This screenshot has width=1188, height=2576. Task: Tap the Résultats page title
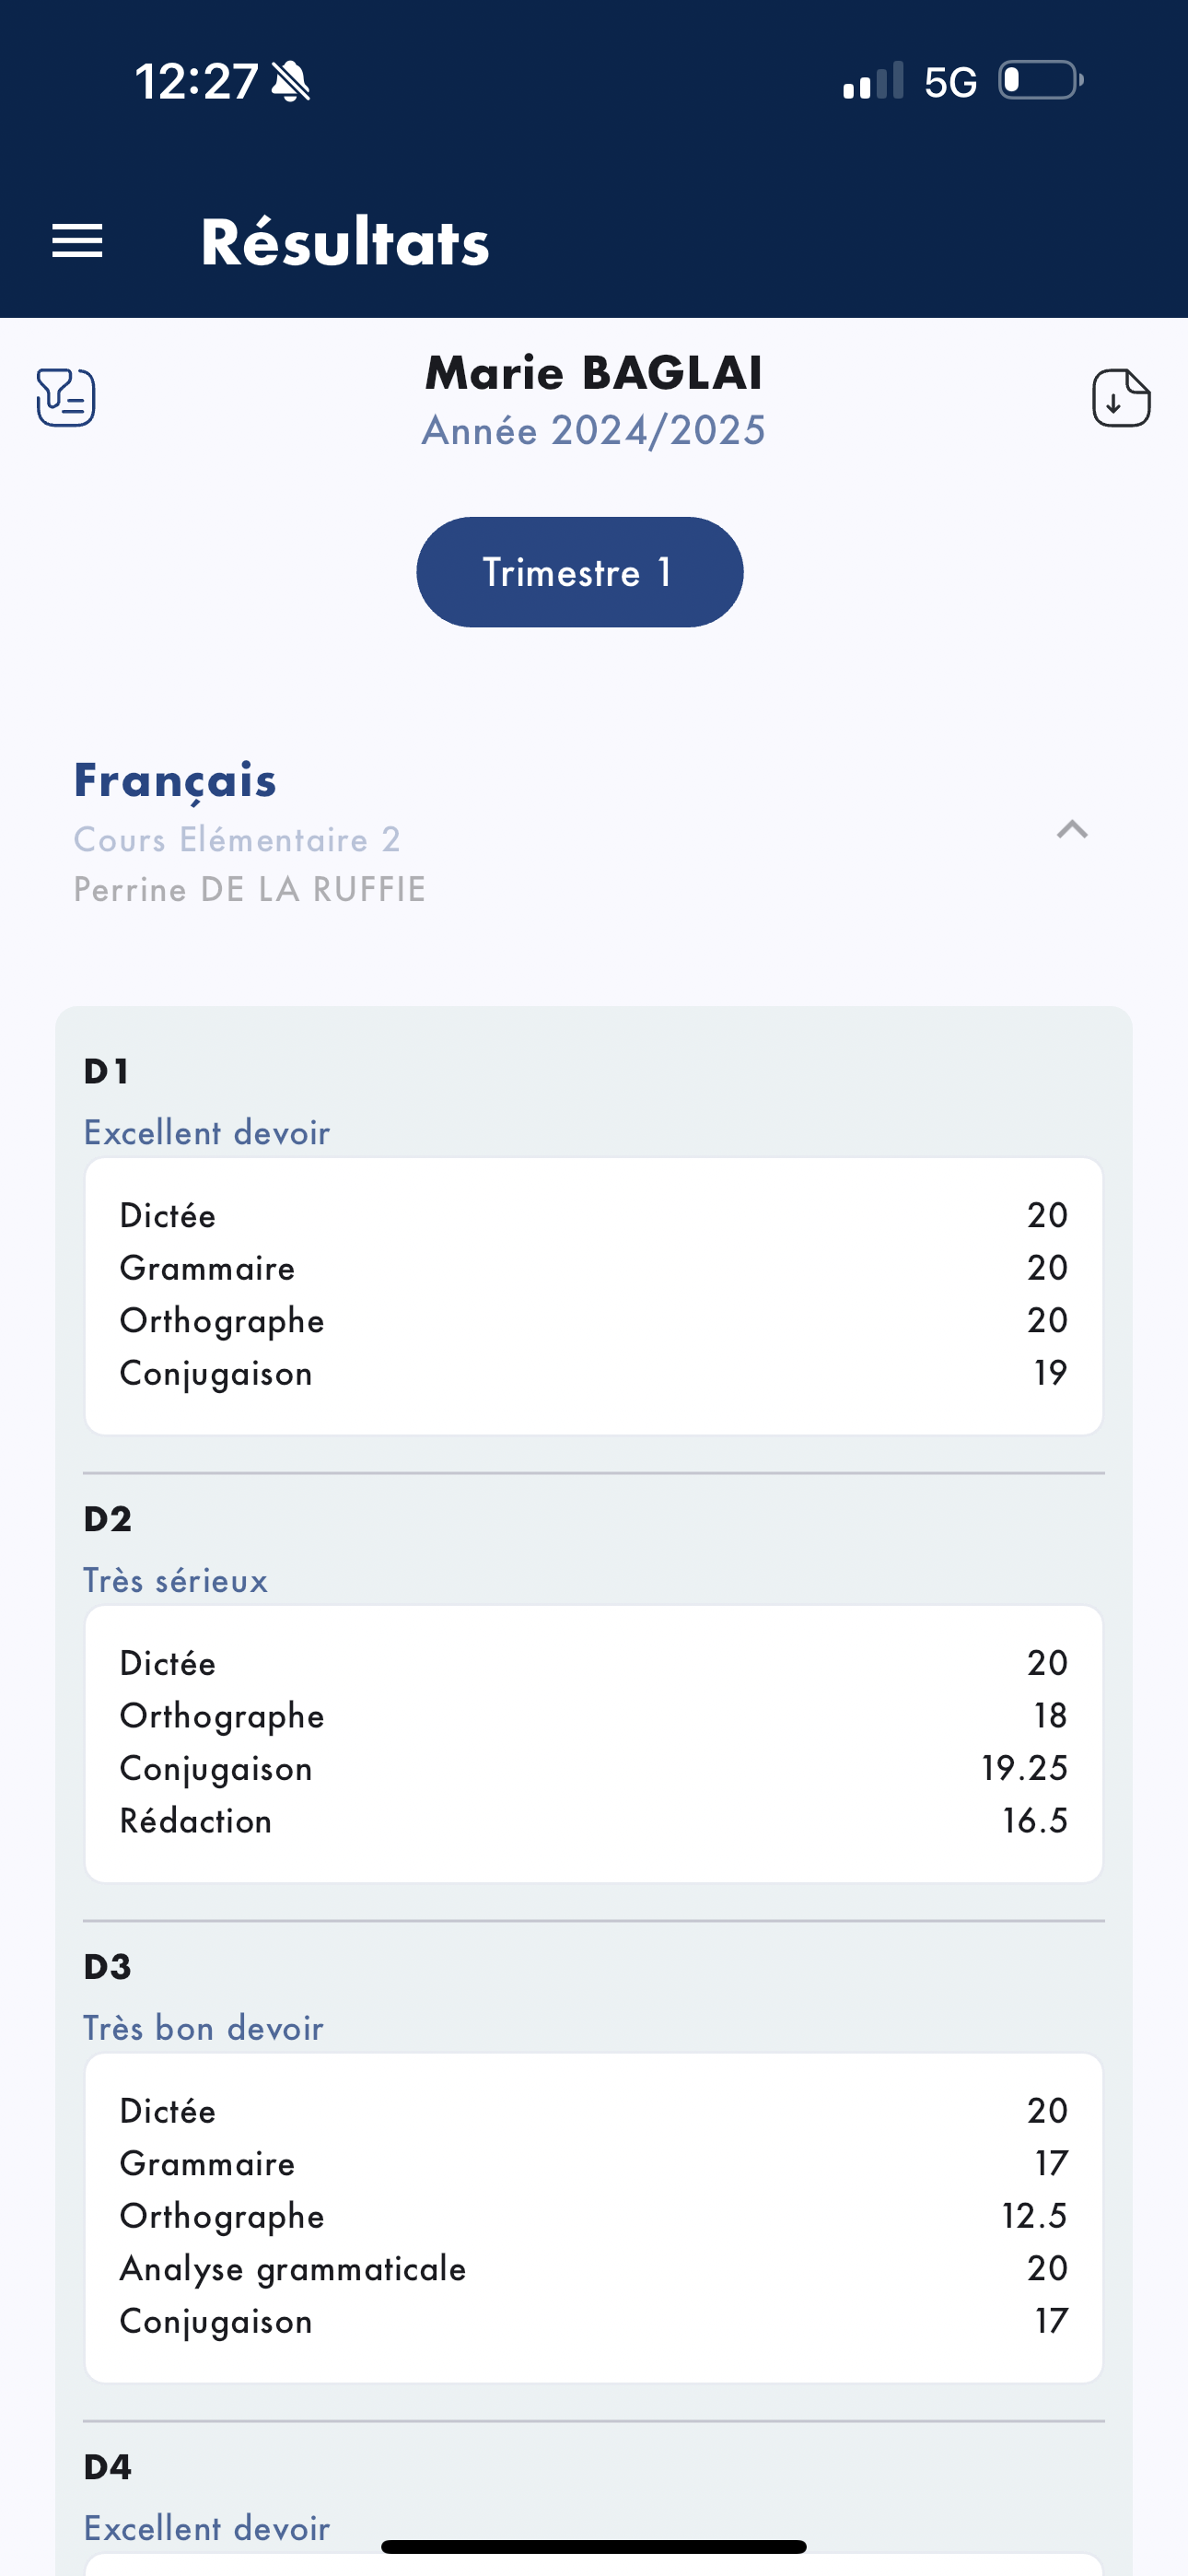[345, 242]
